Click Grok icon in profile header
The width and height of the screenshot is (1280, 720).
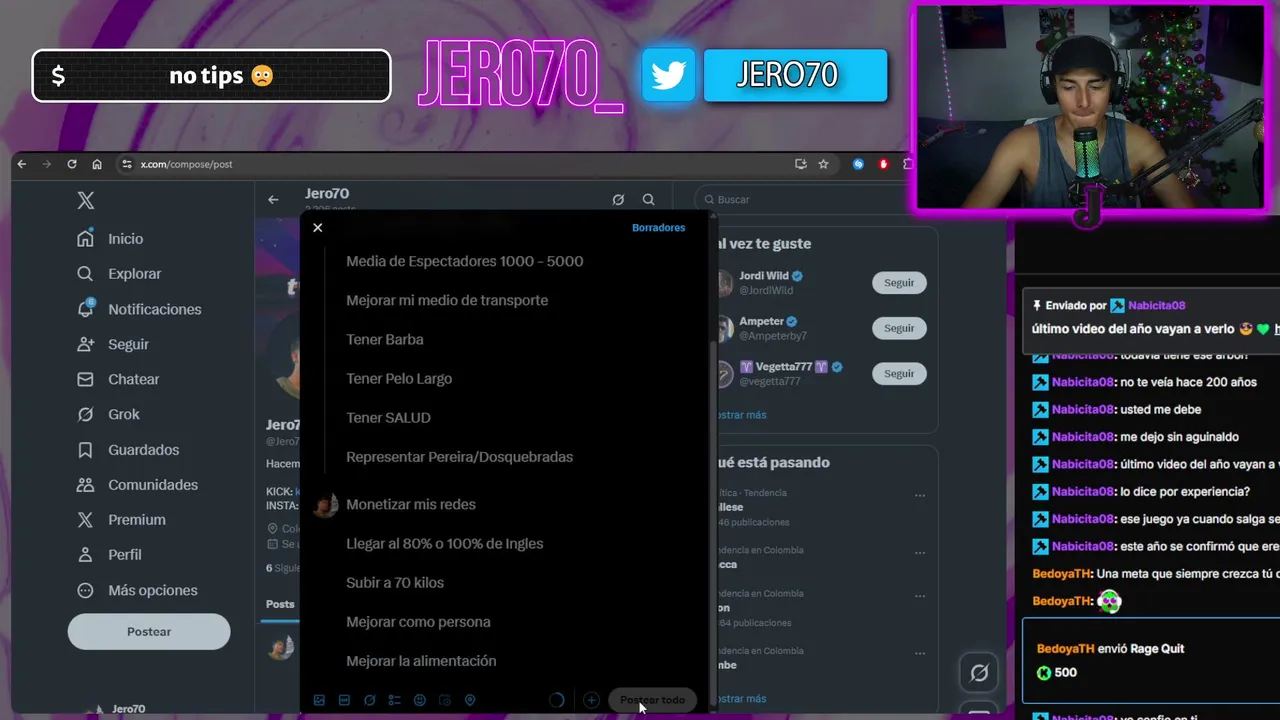point(618,200)
